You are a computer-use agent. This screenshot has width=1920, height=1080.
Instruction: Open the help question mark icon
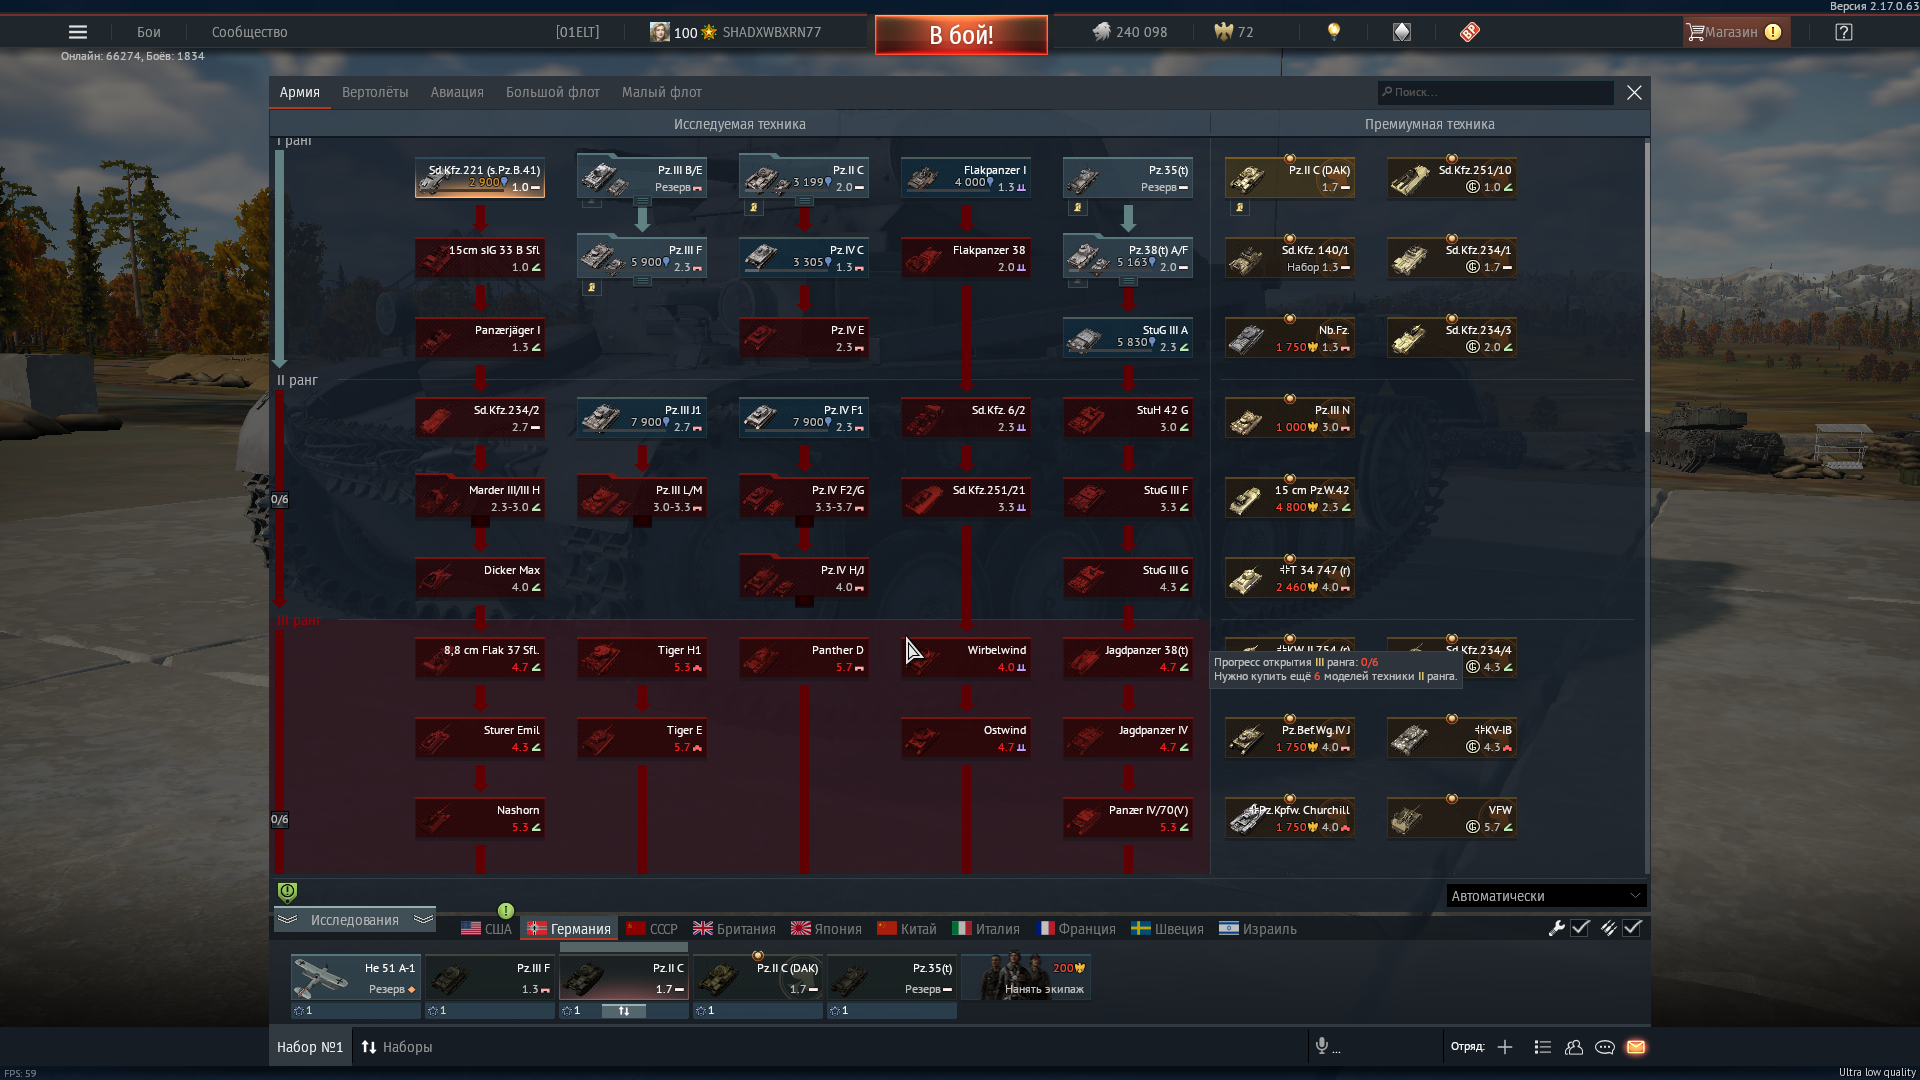click(1844, 32)
